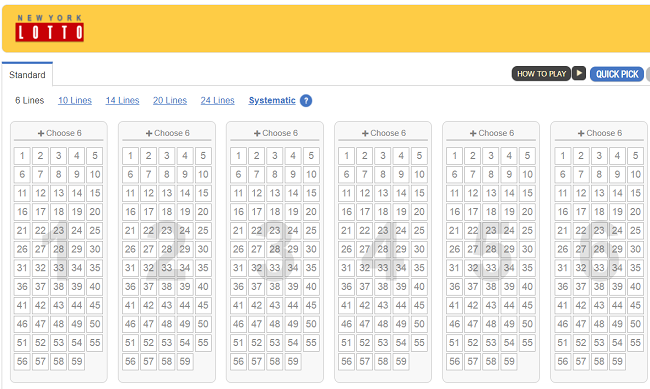Pick number 42 in line 1
Image resolution: width=650 pixels, height=389 pixels.
tap(40, 305)
